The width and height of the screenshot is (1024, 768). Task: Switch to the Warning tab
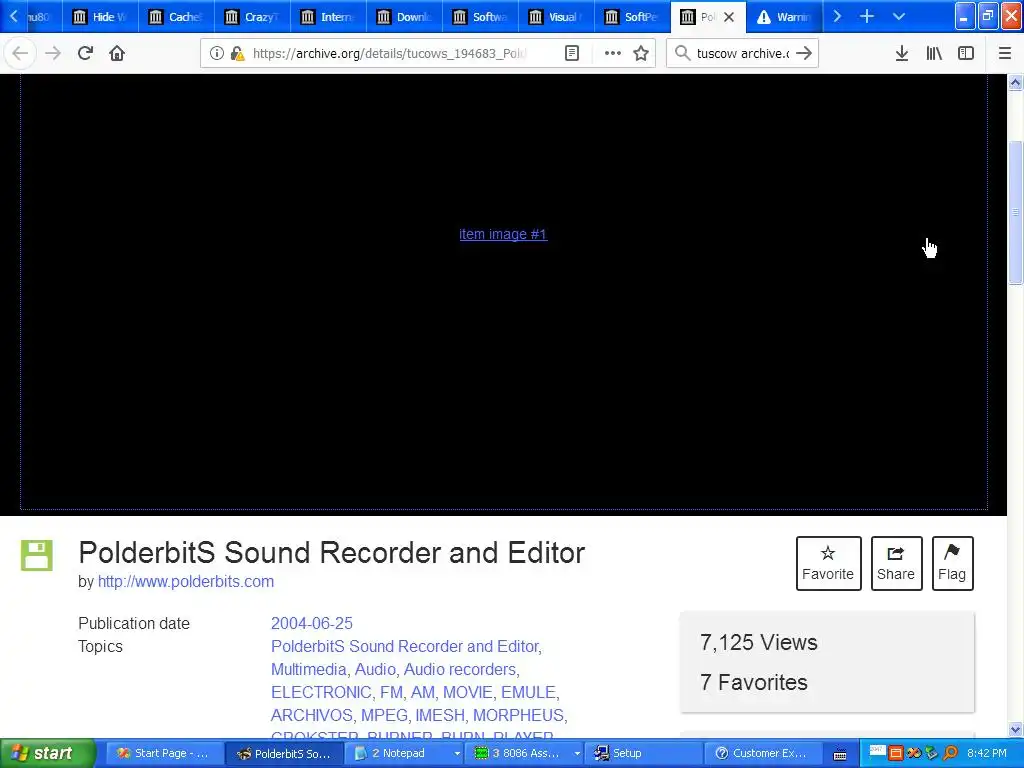point(784,16)
